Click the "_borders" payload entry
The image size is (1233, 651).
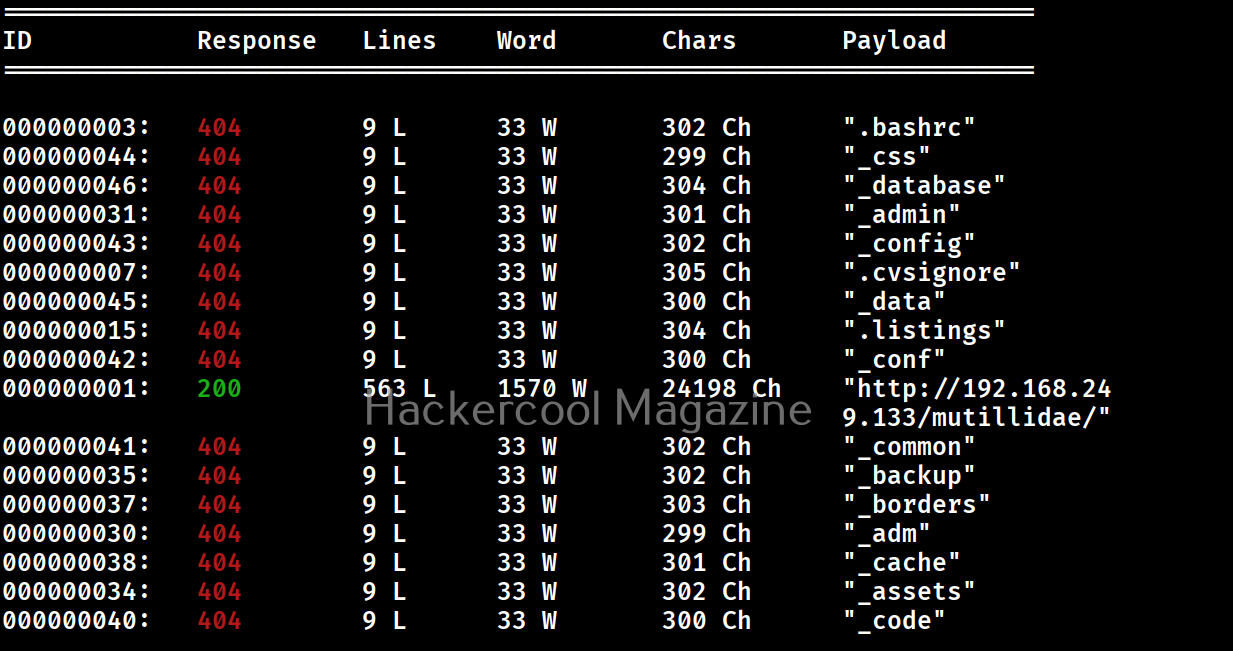tap(916, 505)
